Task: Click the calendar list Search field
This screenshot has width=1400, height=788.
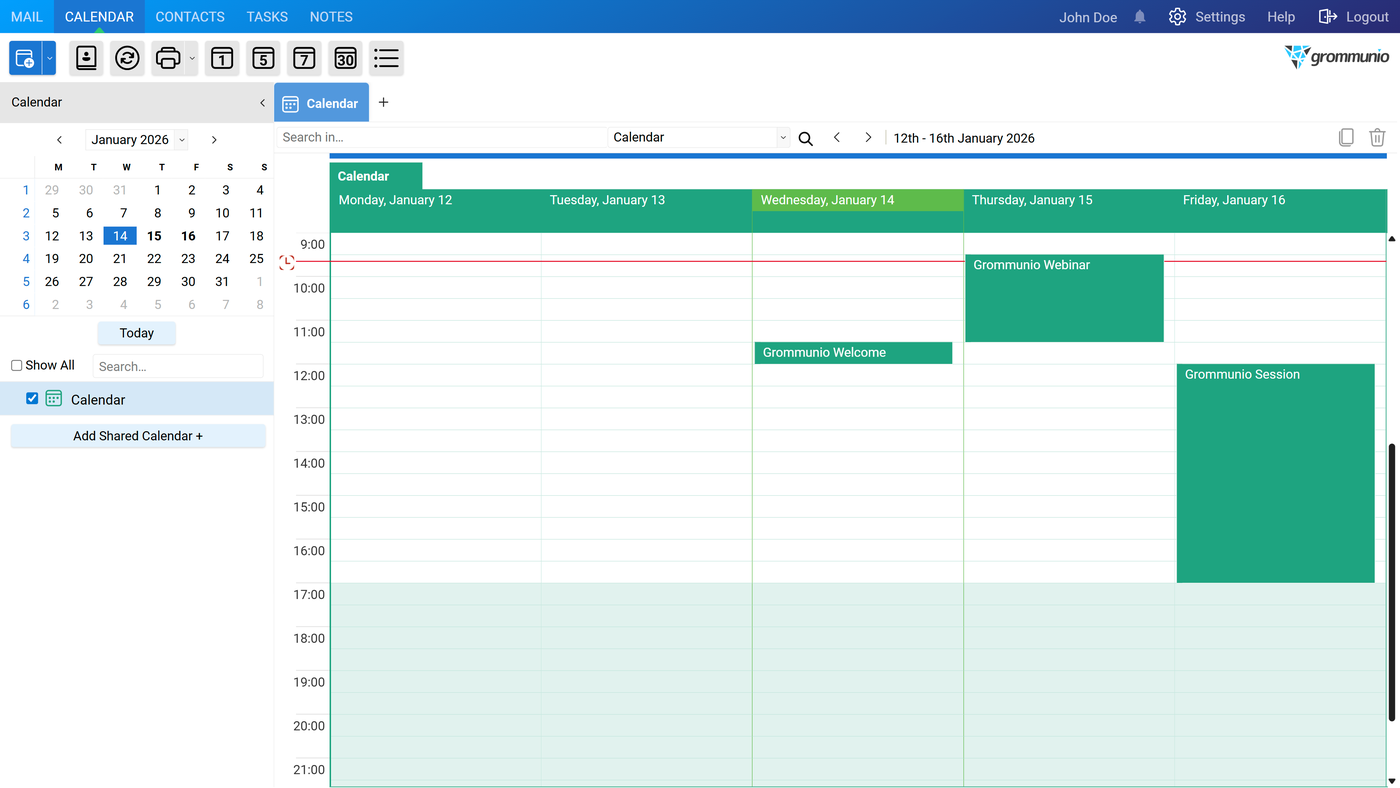Action: pos(178,366)
